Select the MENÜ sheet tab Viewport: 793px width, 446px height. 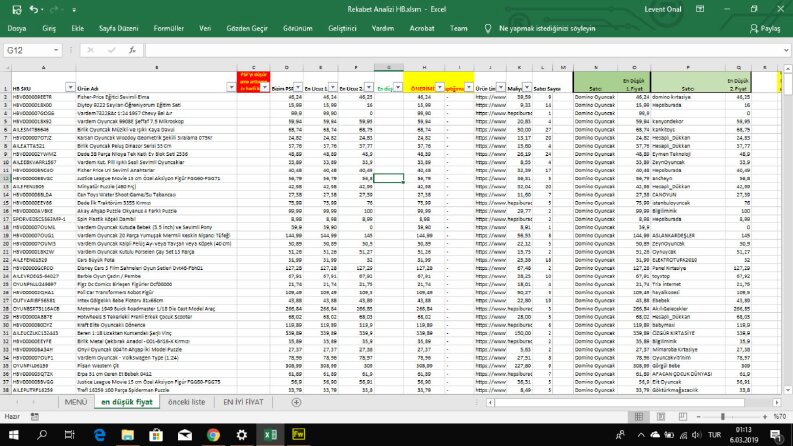click(x=76, y=402)
